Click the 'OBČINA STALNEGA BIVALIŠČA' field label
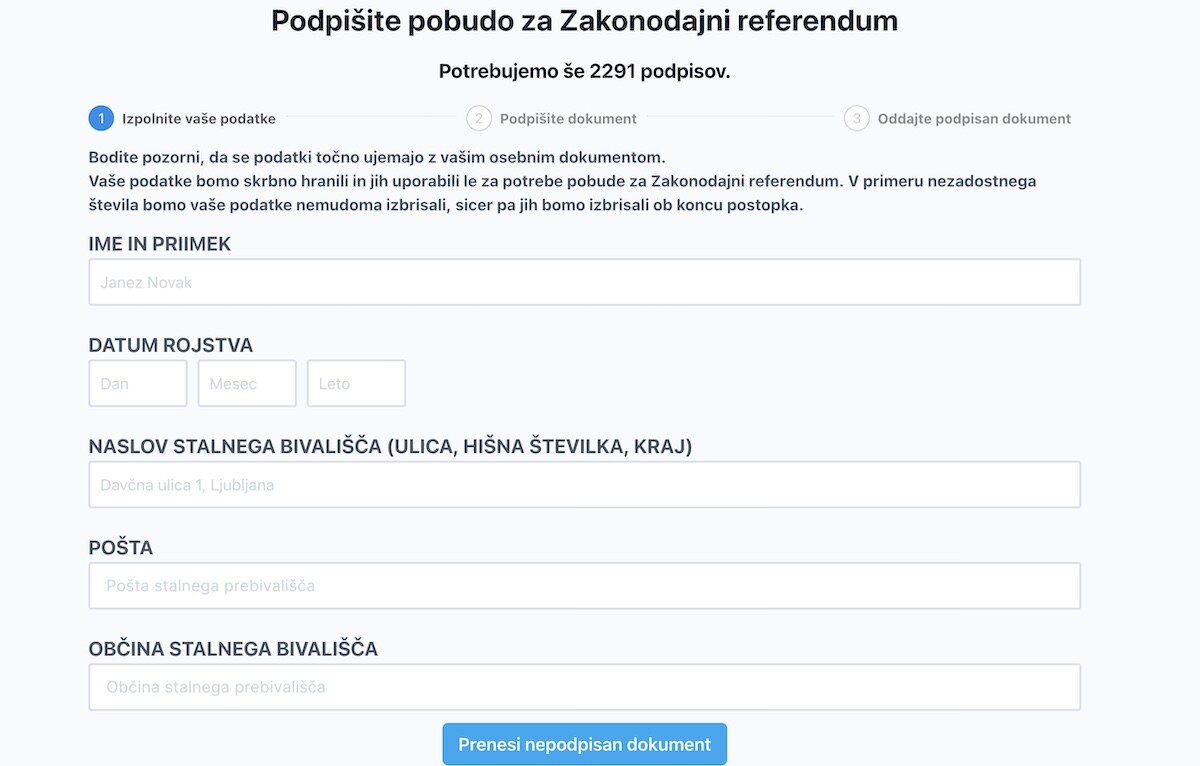The height and width of the screenshot is (766, 1200). coord(233,649)
